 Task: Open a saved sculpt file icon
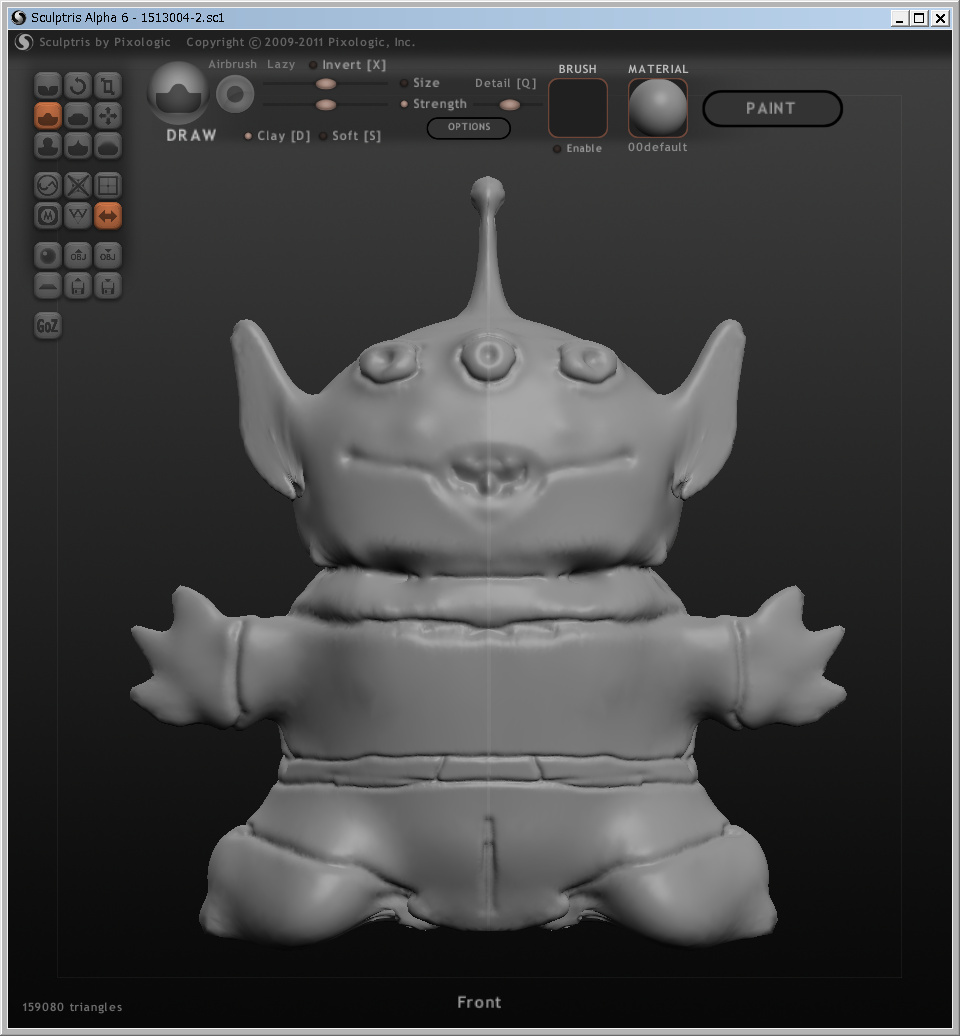click(78, 286)
